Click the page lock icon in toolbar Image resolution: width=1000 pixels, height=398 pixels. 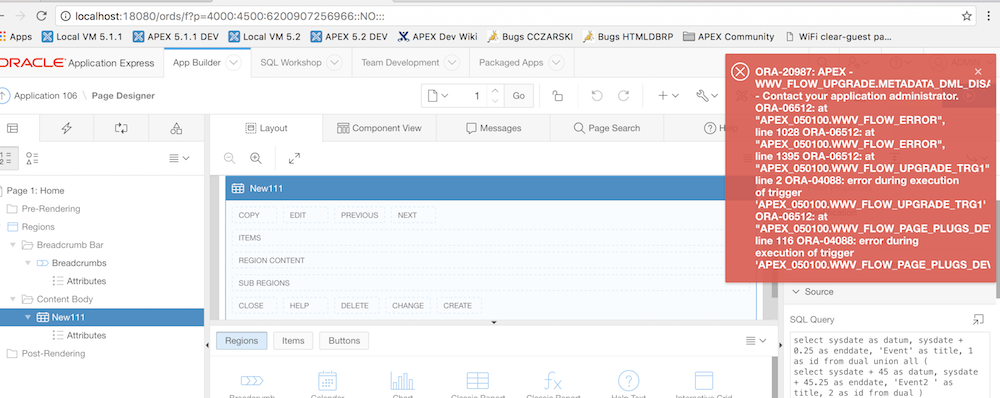pyautogui.click(x=557, y=96)
